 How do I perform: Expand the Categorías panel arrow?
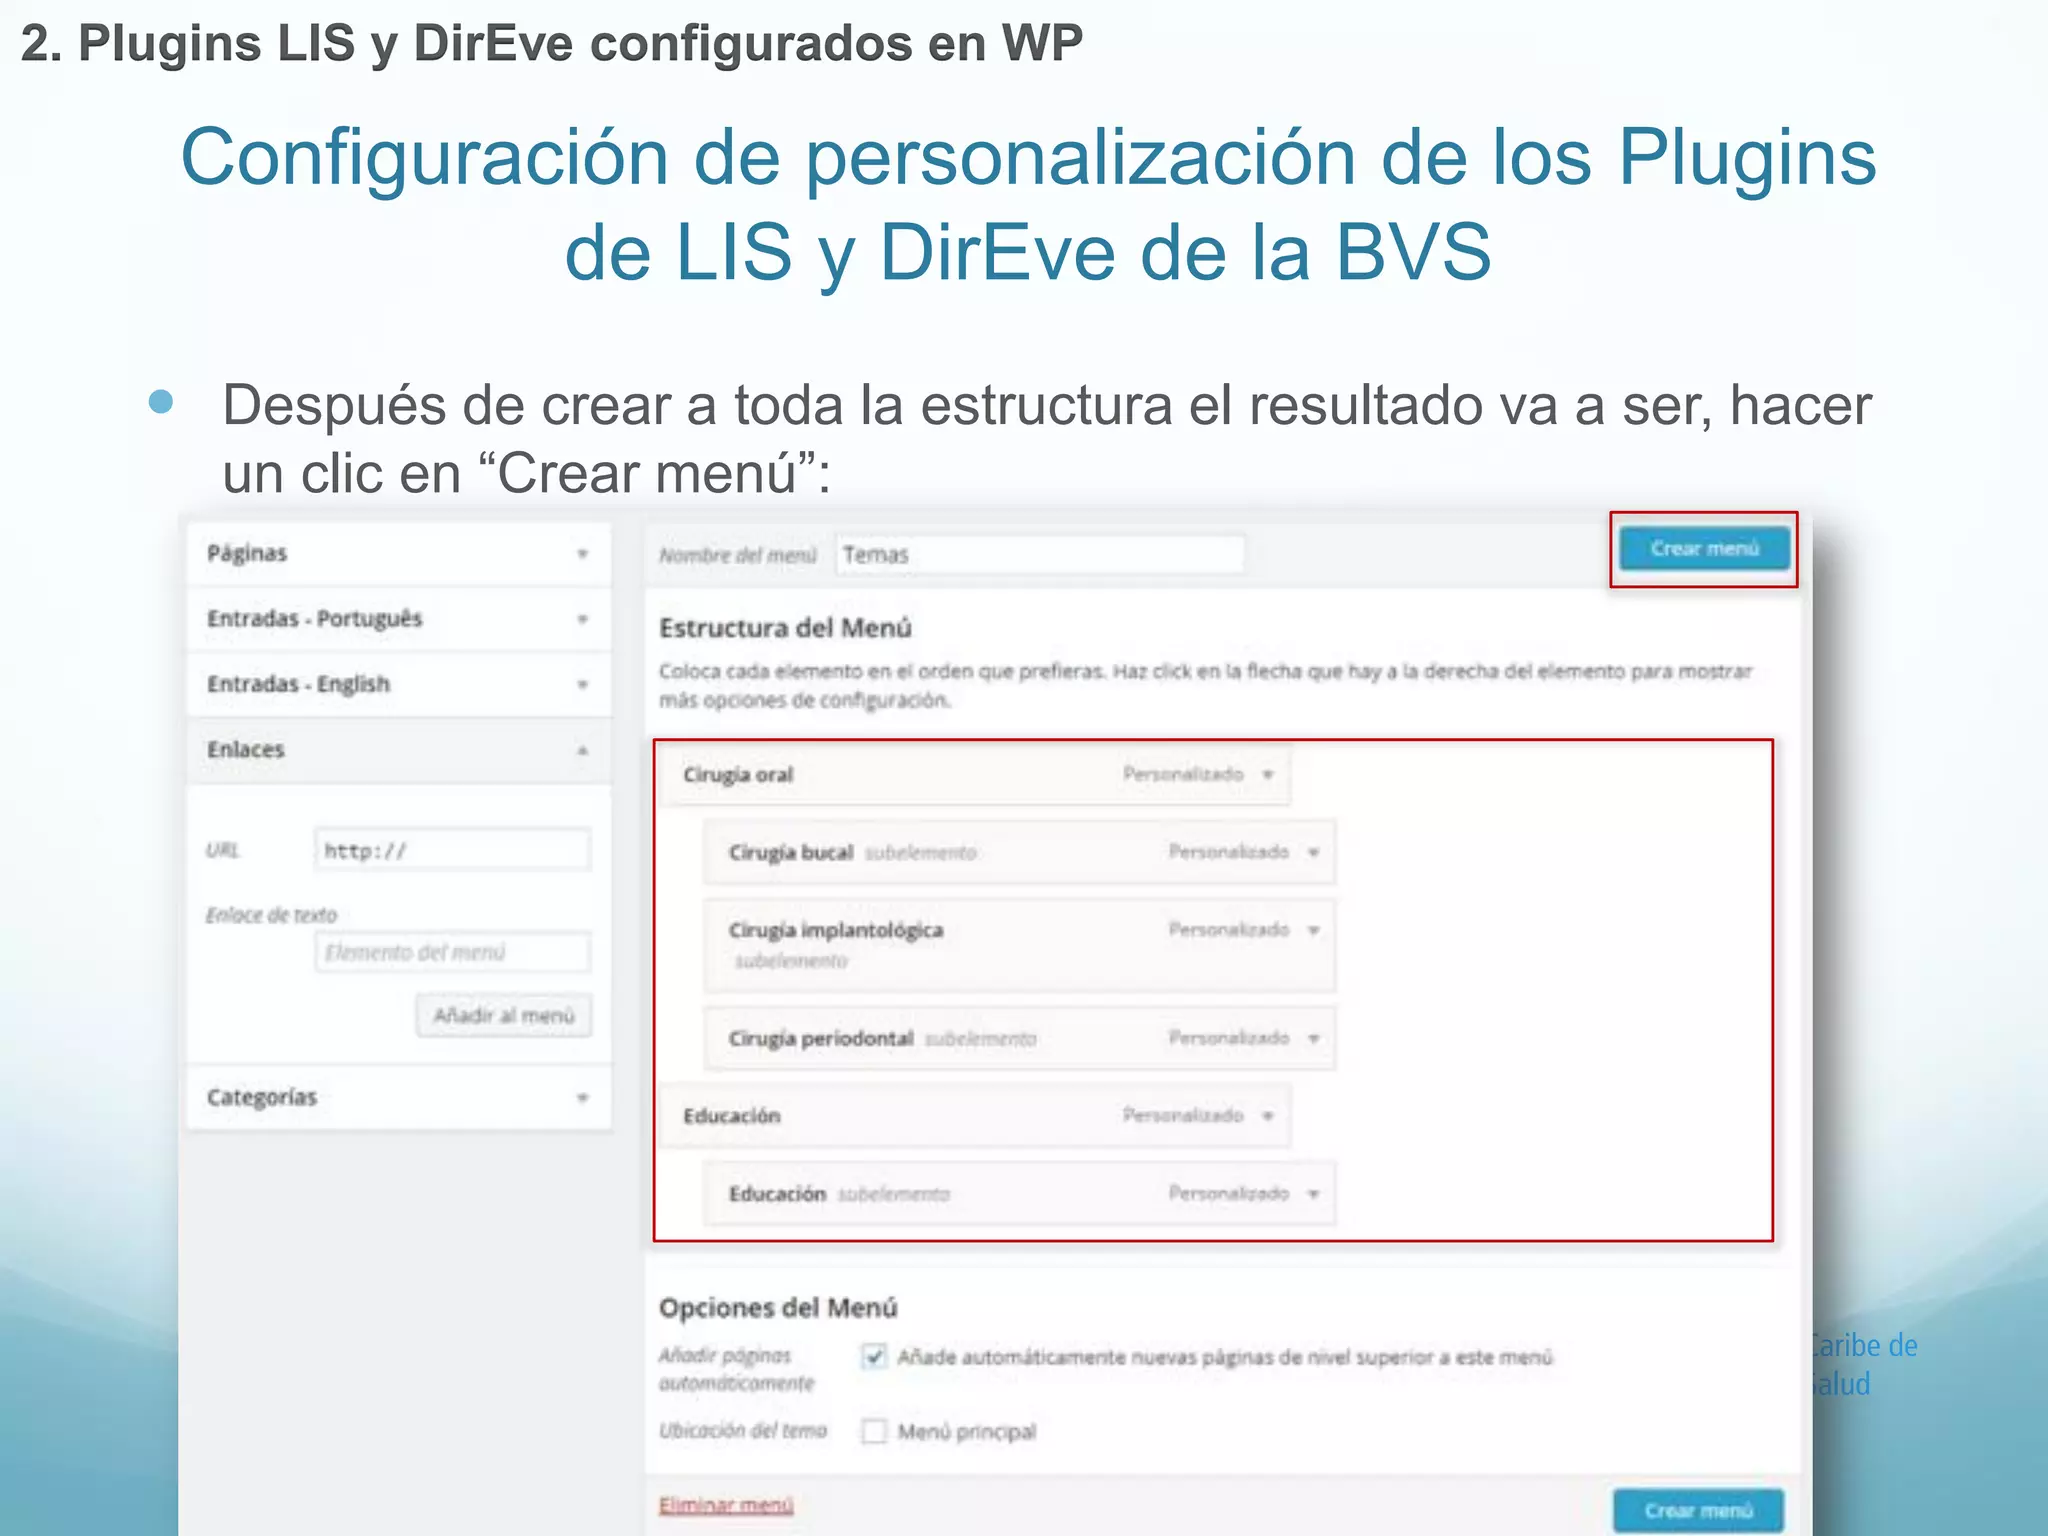[583, 1098]
